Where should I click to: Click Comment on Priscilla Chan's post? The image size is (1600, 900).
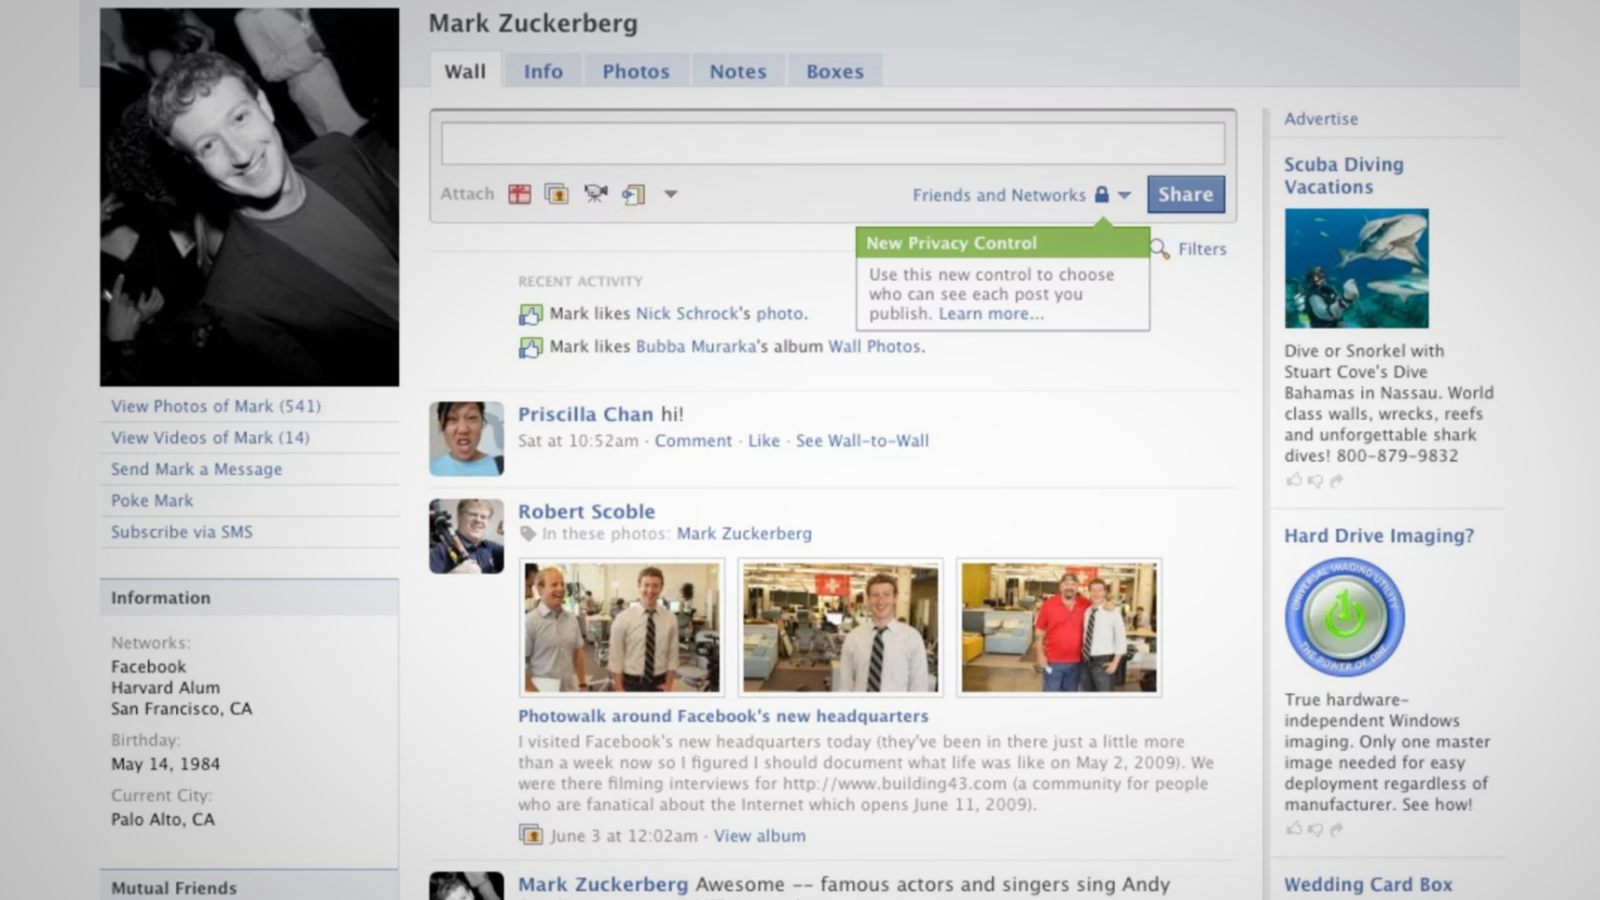693,441
